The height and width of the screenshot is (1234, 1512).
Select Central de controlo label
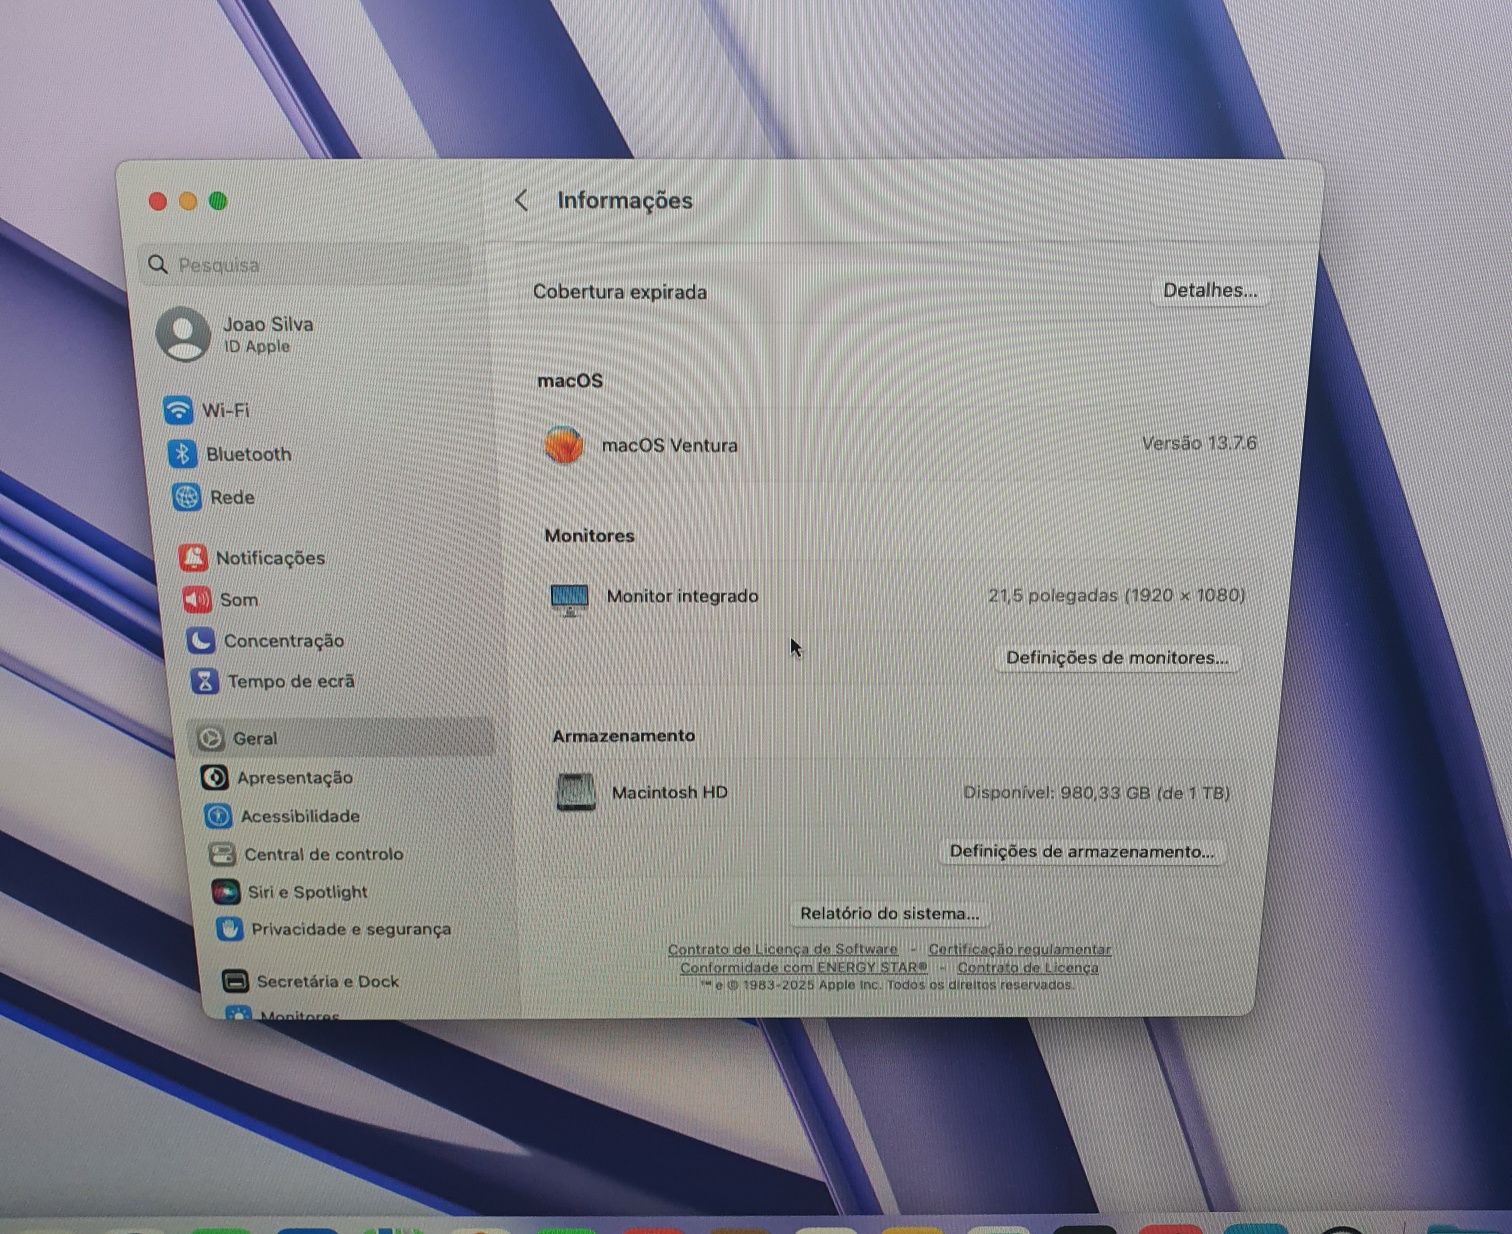(x=324, y=854)
